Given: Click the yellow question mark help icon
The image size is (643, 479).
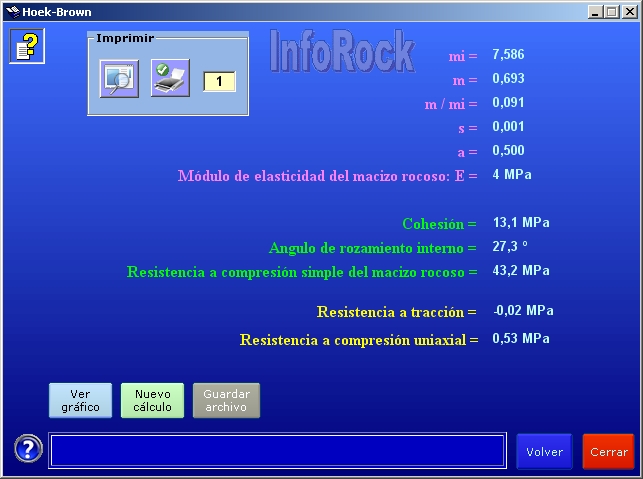Looking at the screenshot, I should click(x=27, y=46).
